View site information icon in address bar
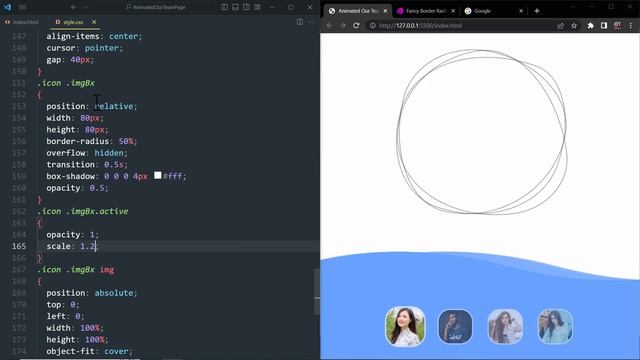The height and width of the screenshot is (360, 640). (x=372, y=25)
